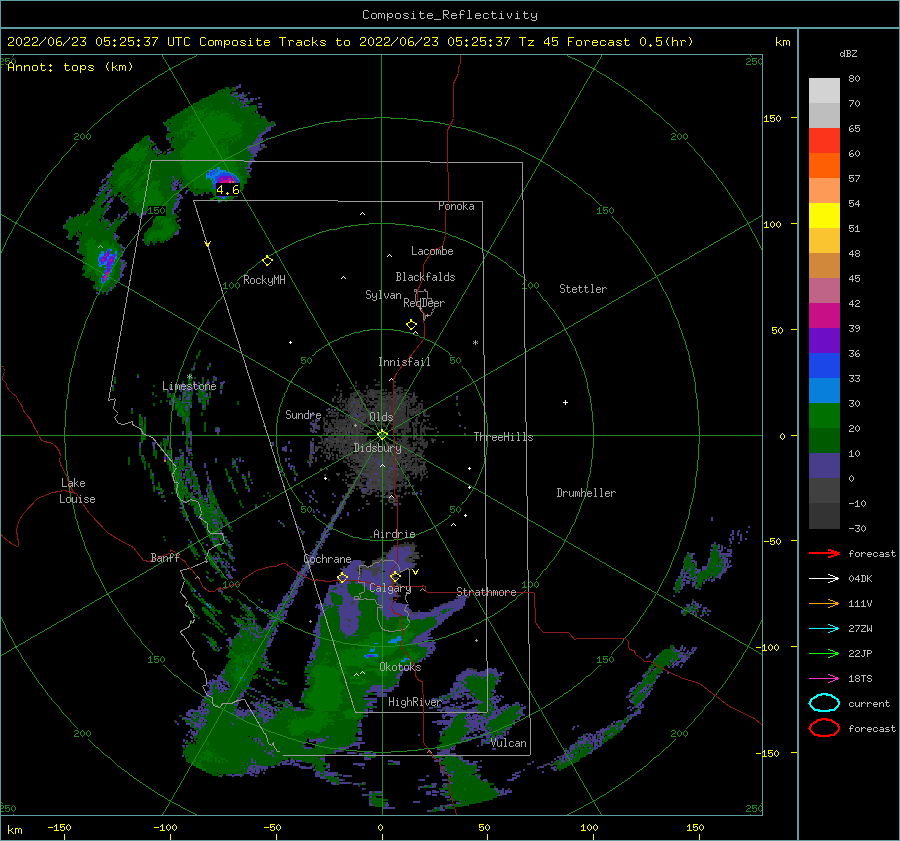Screen dimensions: 900x841
Task: Click the Annot: tops (km) label
Action: point(70,67)
